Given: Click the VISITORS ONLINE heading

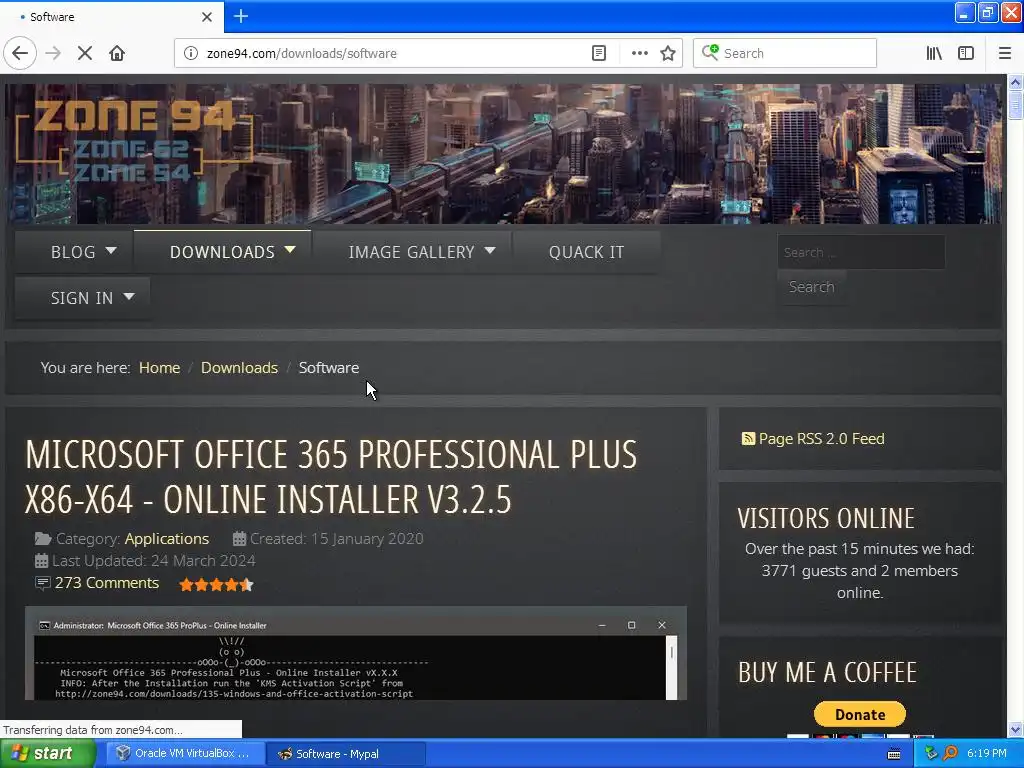Looking at the screenshot, I should [826, 519].
